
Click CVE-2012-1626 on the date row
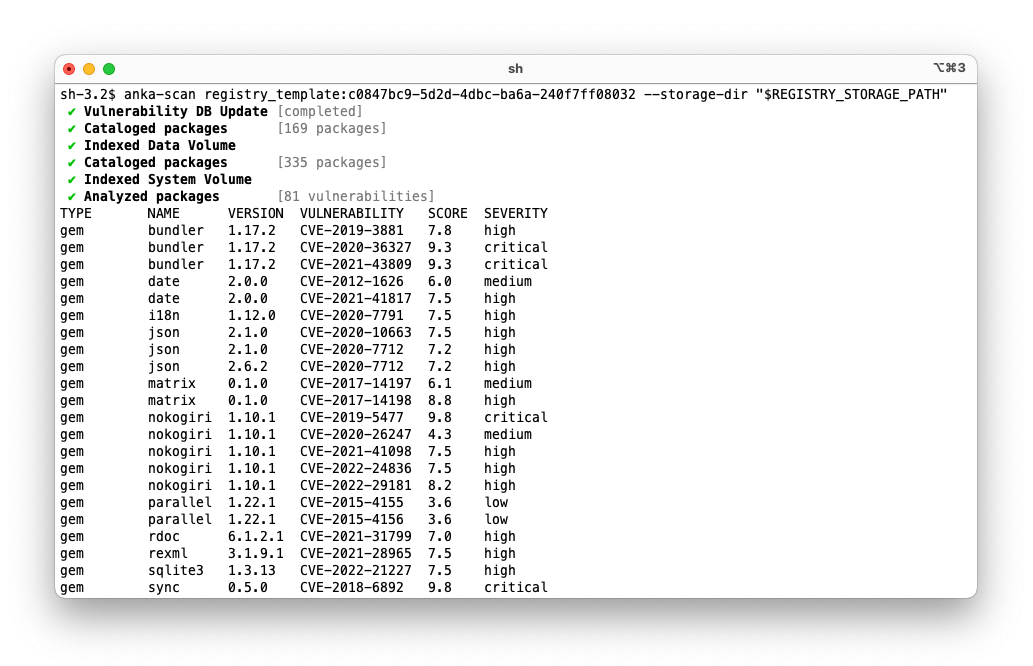(x=352, y=281)
